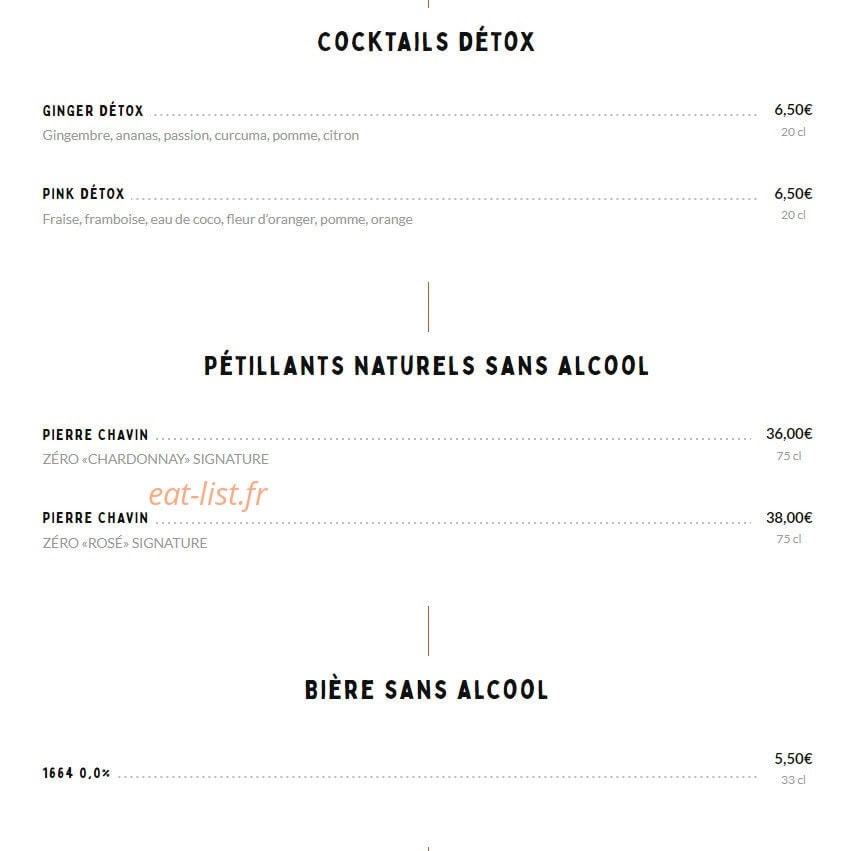Select the Pierre Chavin Rosé item title
Viewport: 855px width, 851px height.
95,518
